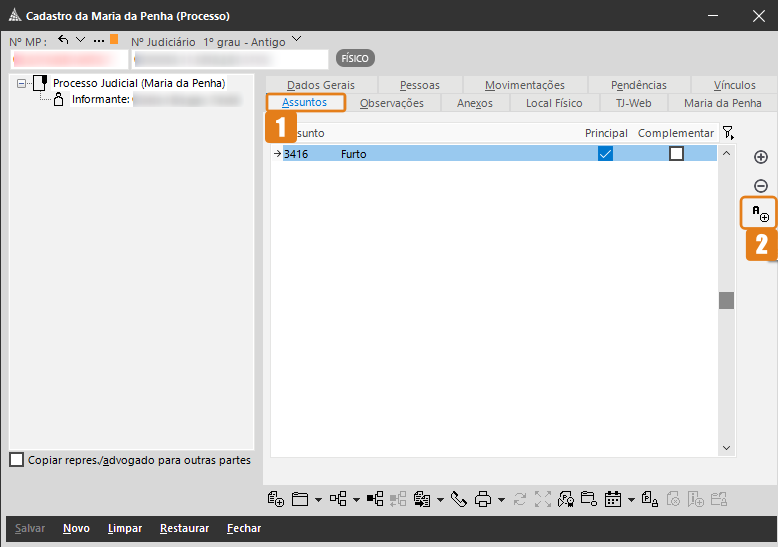Open the printer dropdown arrow

point(501,499)
